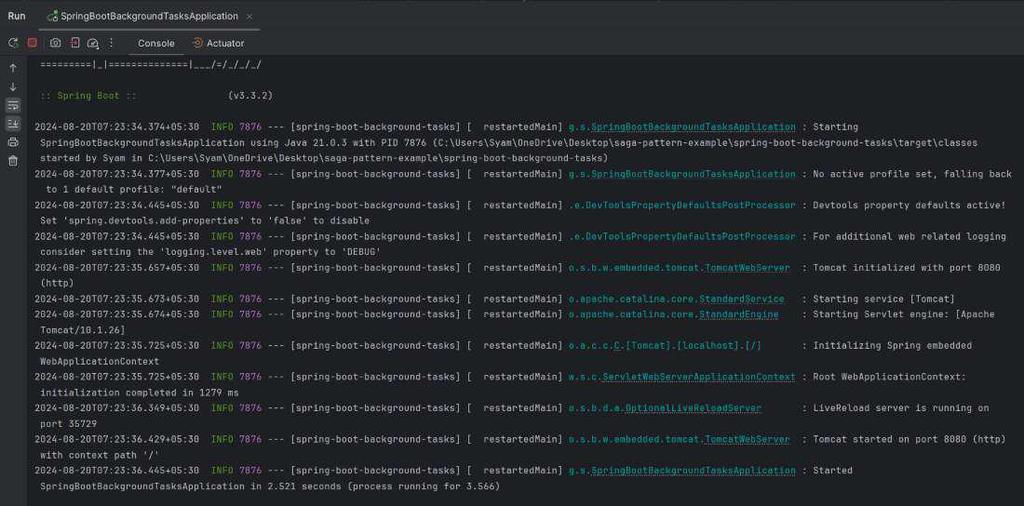
Task: Click timestamp 2024-08-20T07:23:36.349+05:30
Action: pyautogui.click(x=117, y=408)
